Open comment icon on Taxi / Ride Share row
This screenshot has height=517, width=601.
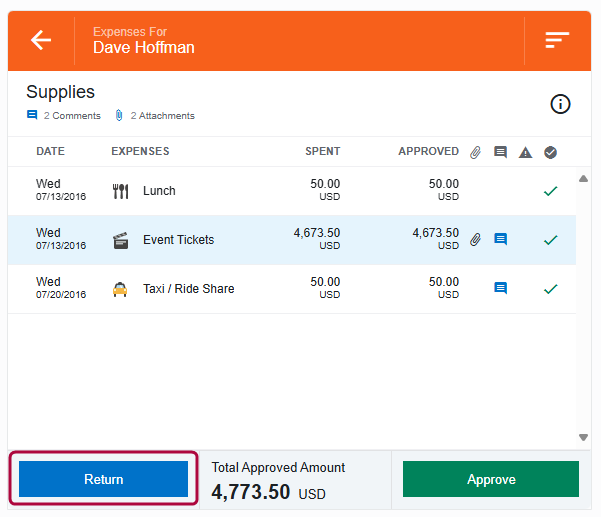click(x=501, y=289)
